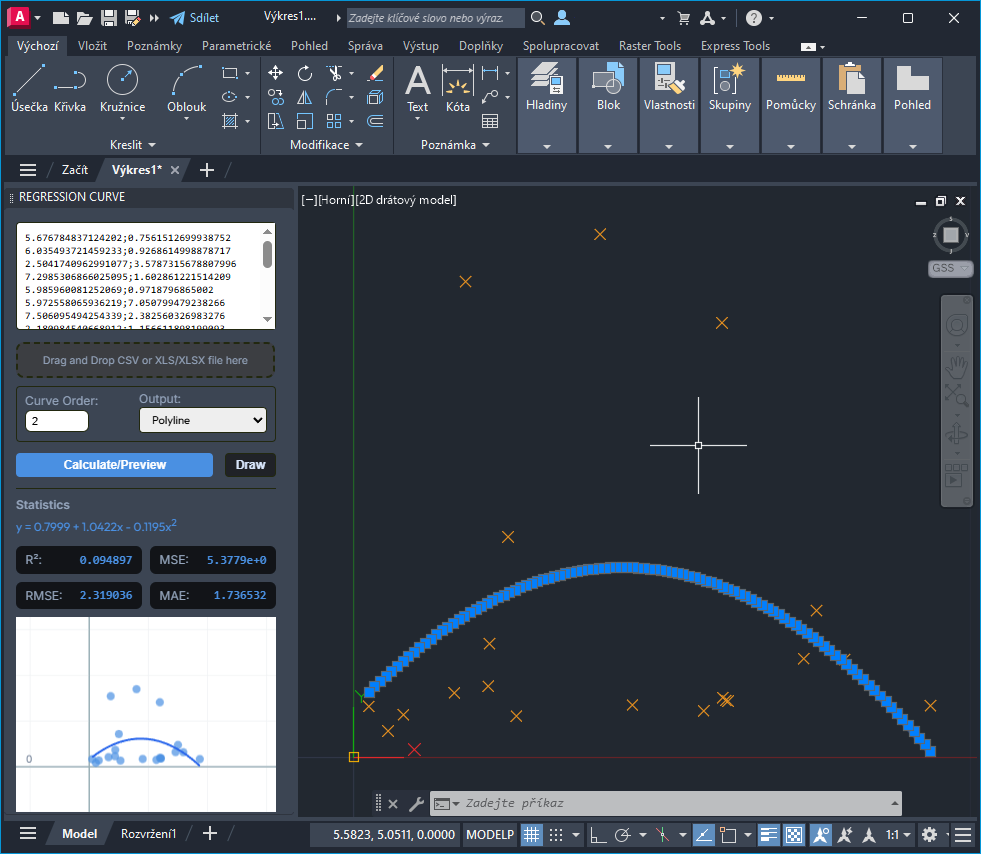The width and height of the screenshot is (981, 854).
Task: Toggle ortho mode in status bar
Action: point(597,834)
